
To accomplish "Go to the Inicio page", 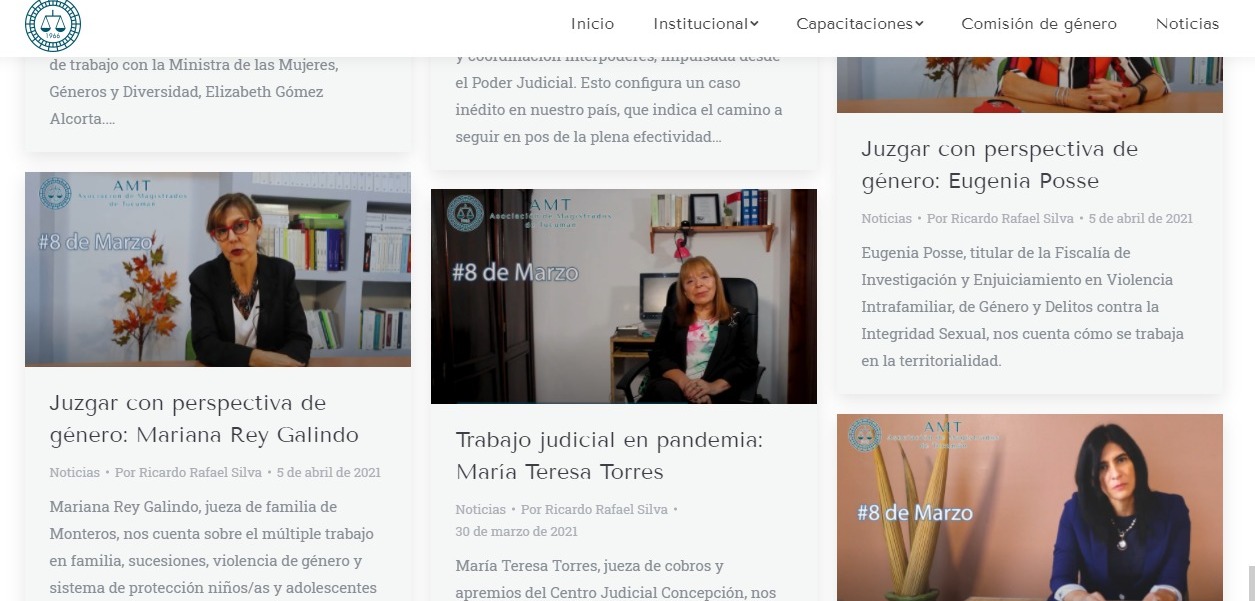I will coord(592,24).
